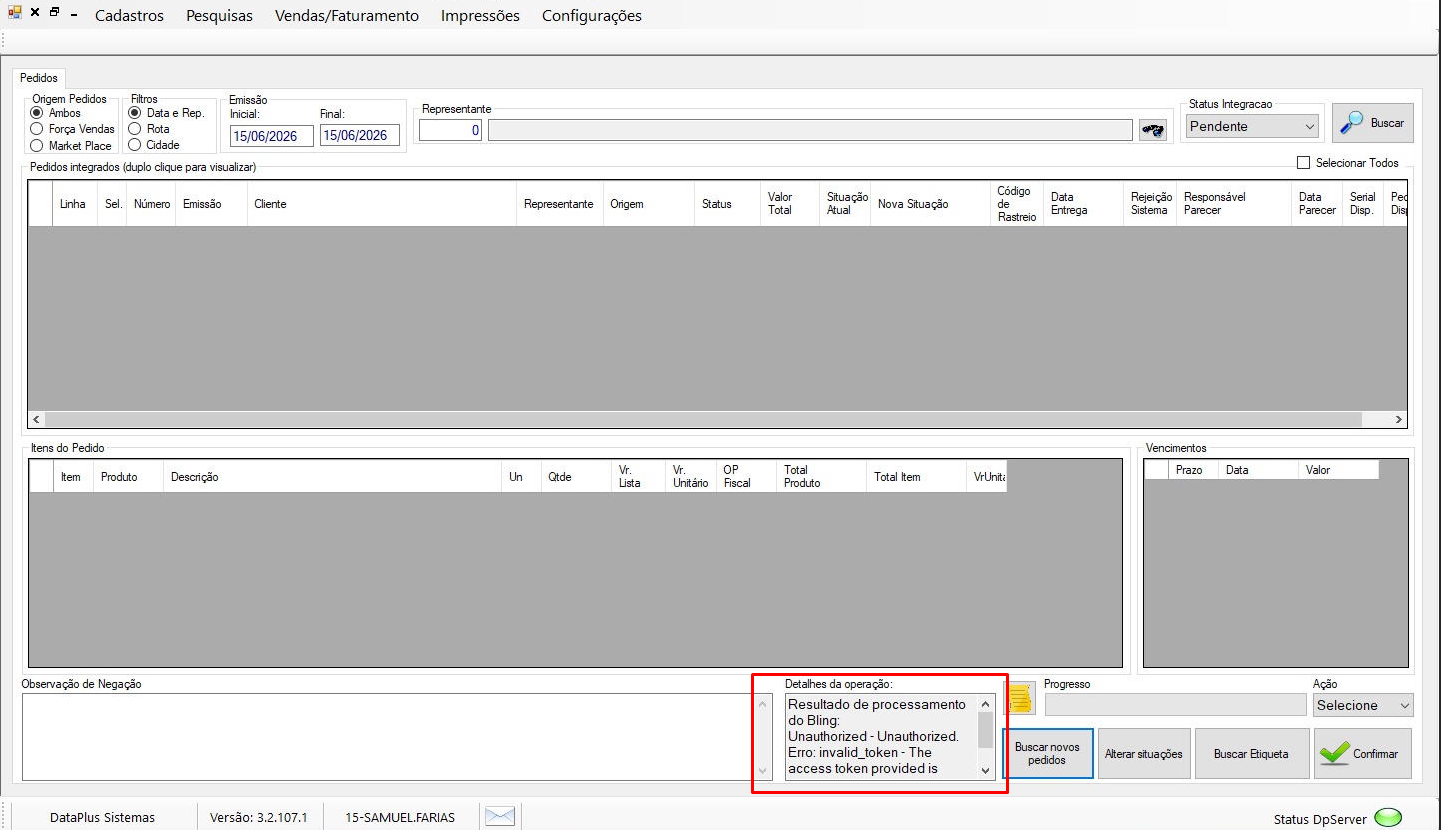Click the gray representative name field

pyautogui.click(x=810, y=130)
